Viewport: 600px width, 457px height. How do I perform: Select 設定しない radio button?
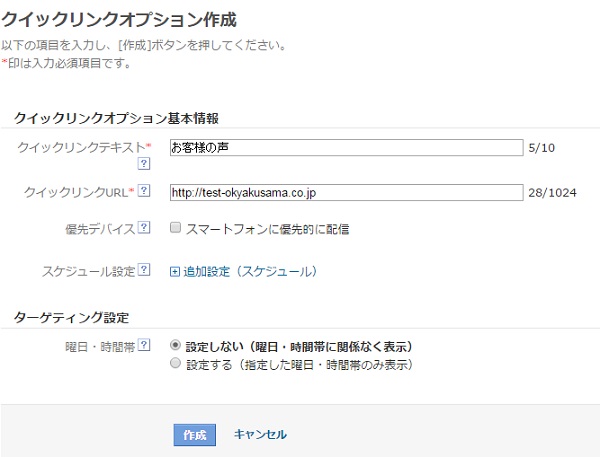tap(175, 345)
